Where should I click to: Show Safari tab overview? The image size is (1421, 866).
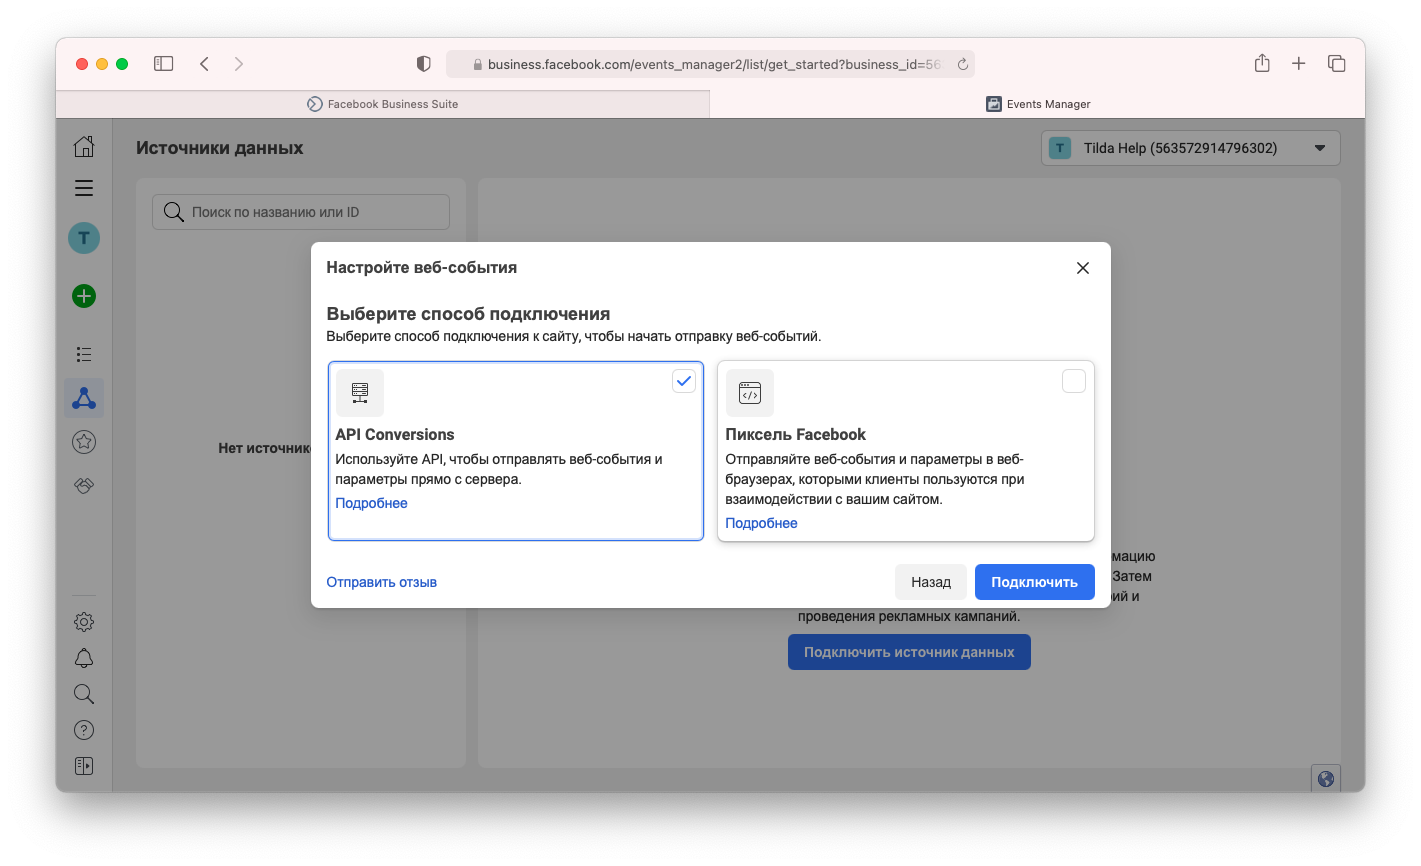pyautogui.click(x=1336, y=64)
